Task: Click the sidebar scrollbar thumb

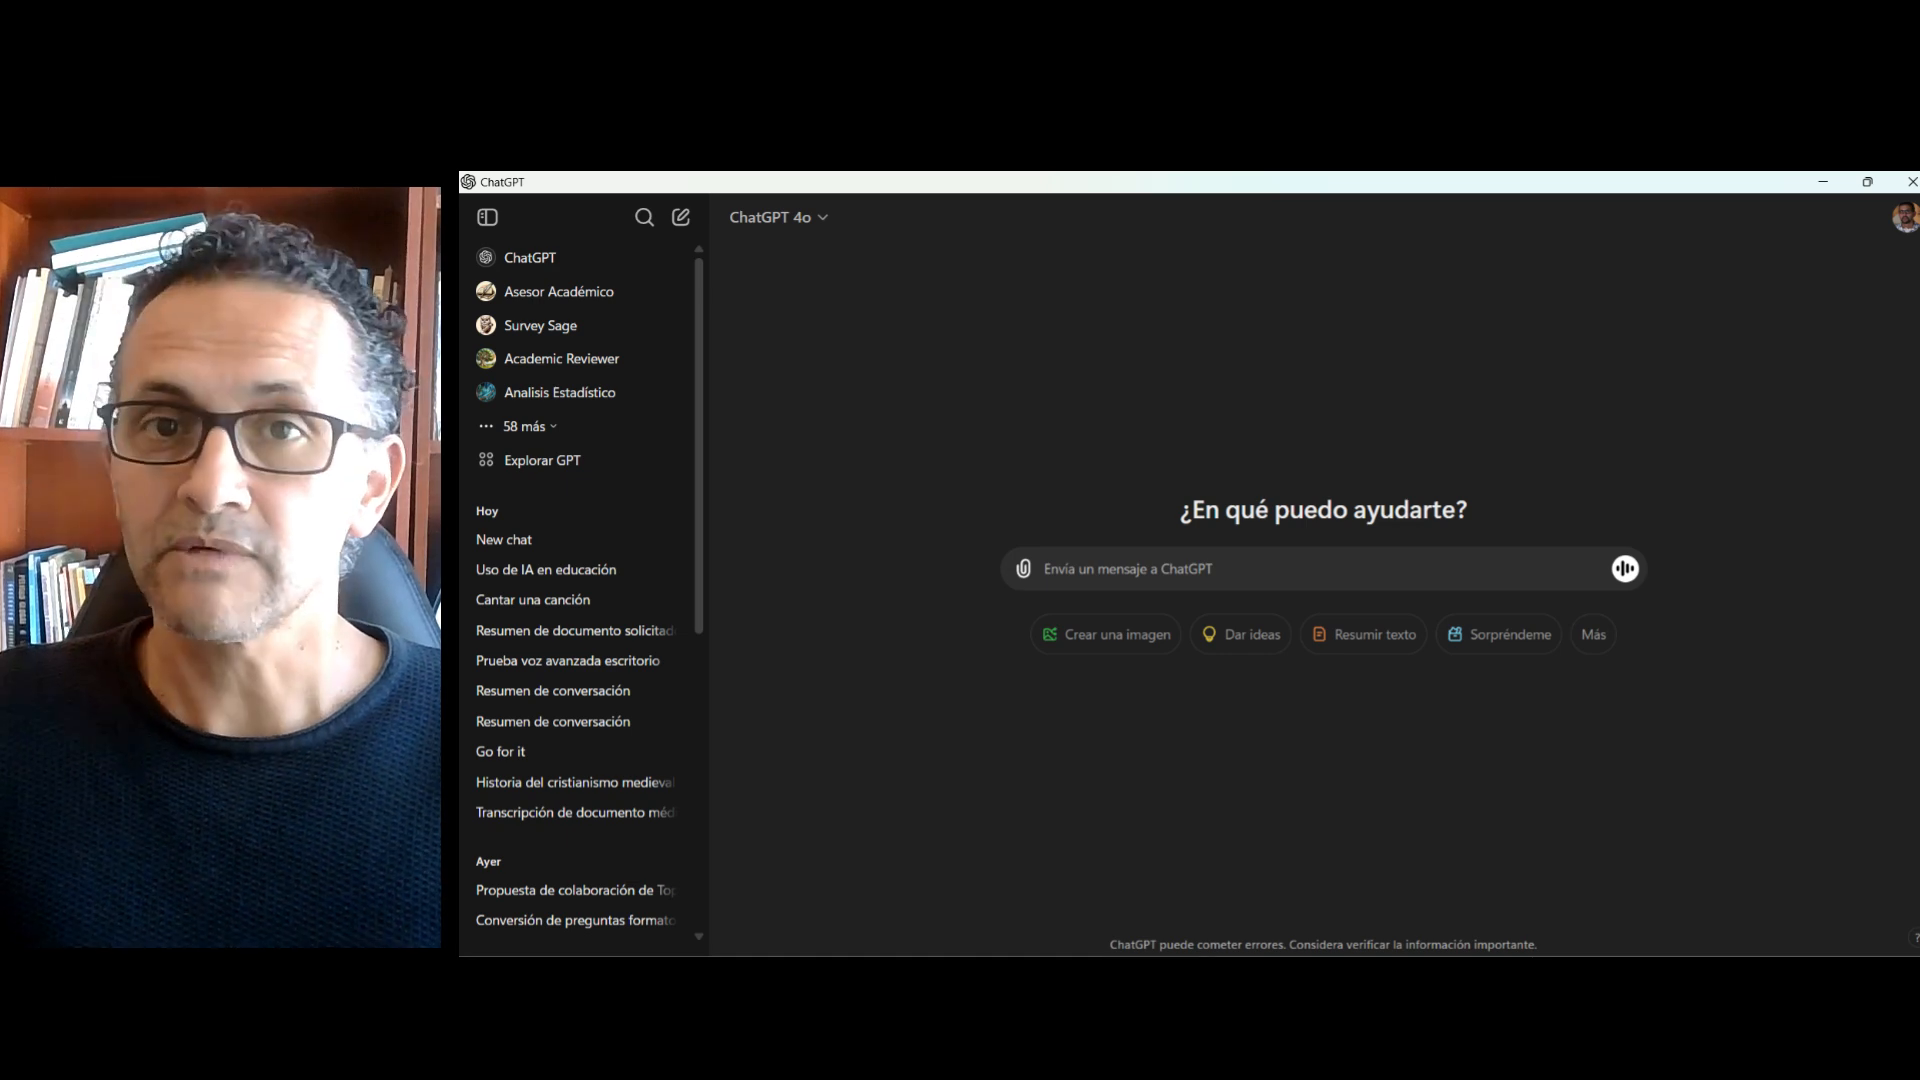Action: point(698,446)
